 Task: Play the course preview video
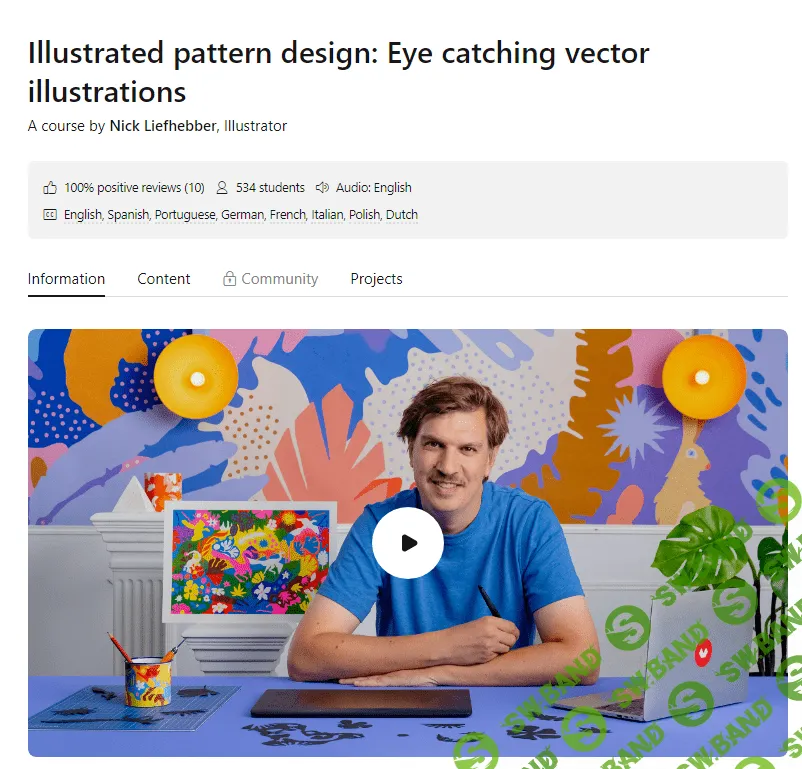coord(407,543)
